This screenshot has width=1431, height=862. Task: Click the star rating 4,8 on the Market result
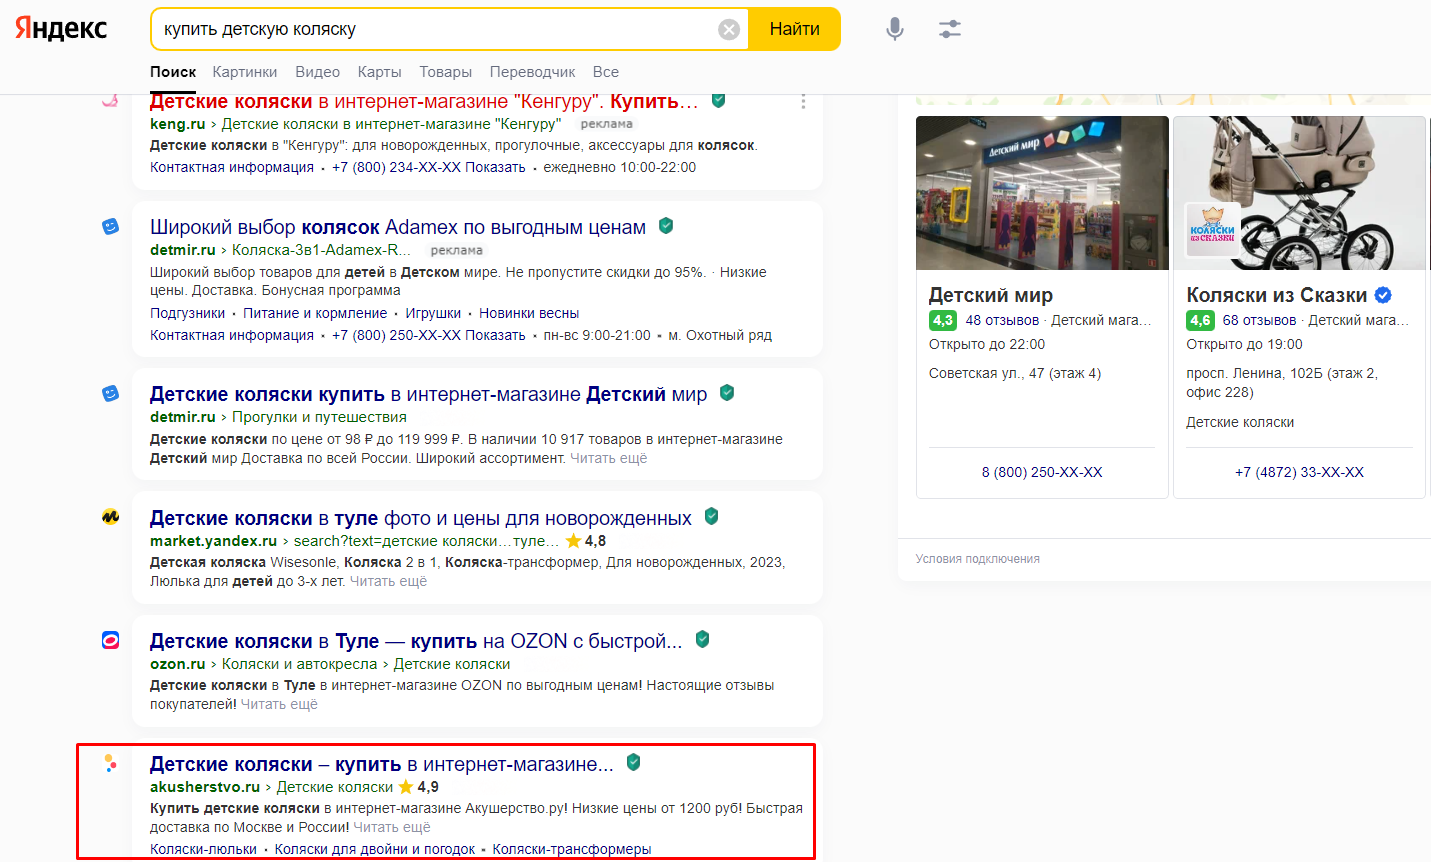(586, 541)
